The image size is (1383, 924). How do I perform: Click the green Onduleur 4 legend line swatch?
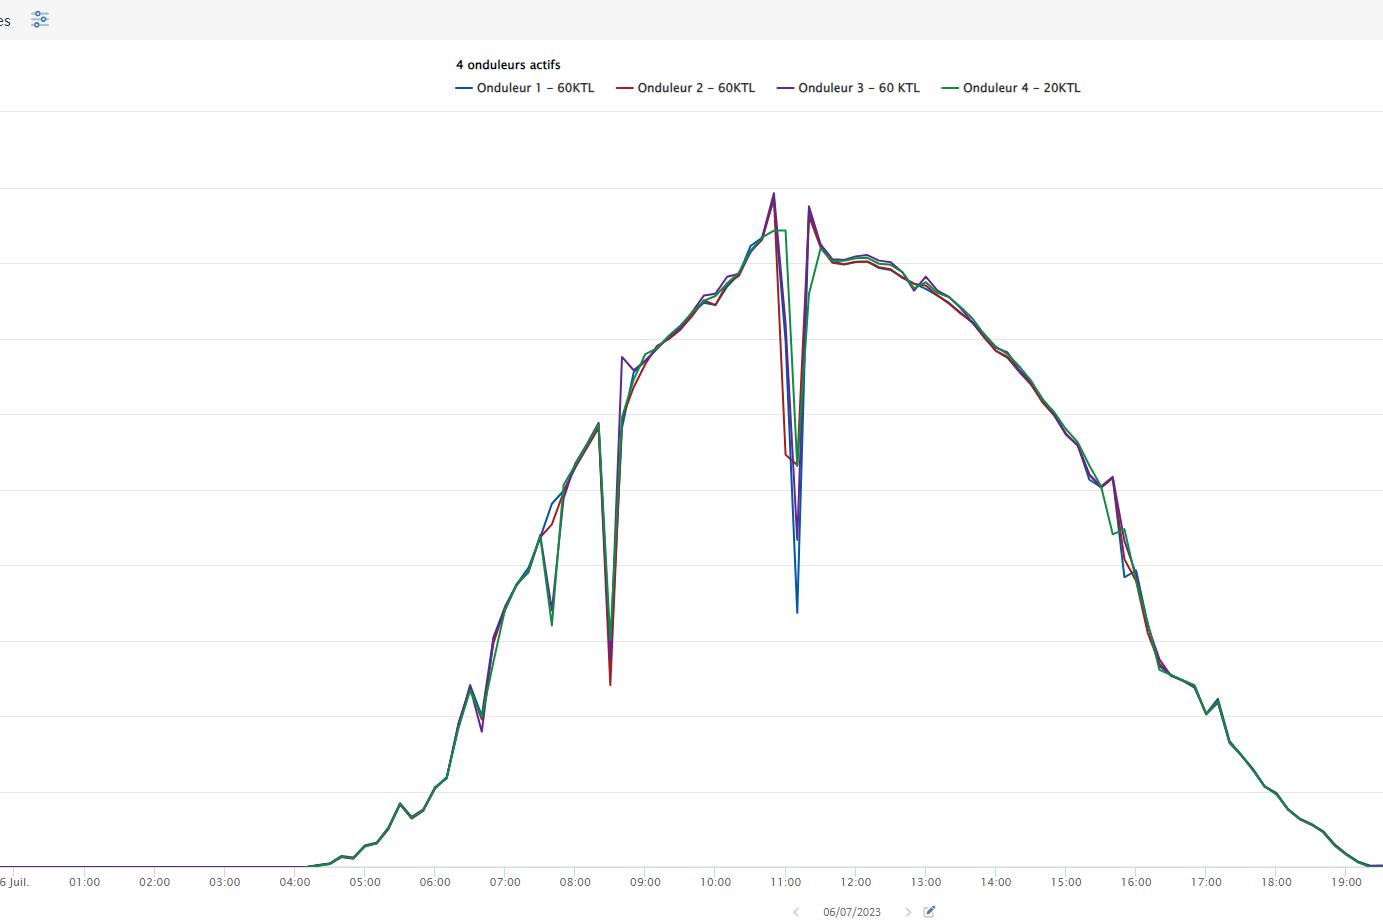pyautogui.click(x=950, y=88)
